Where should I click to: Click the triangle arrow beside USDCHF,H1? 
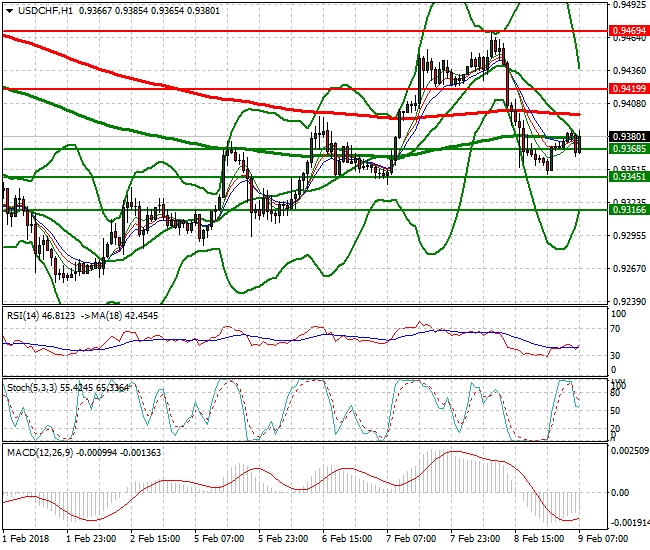coord(10,11)
